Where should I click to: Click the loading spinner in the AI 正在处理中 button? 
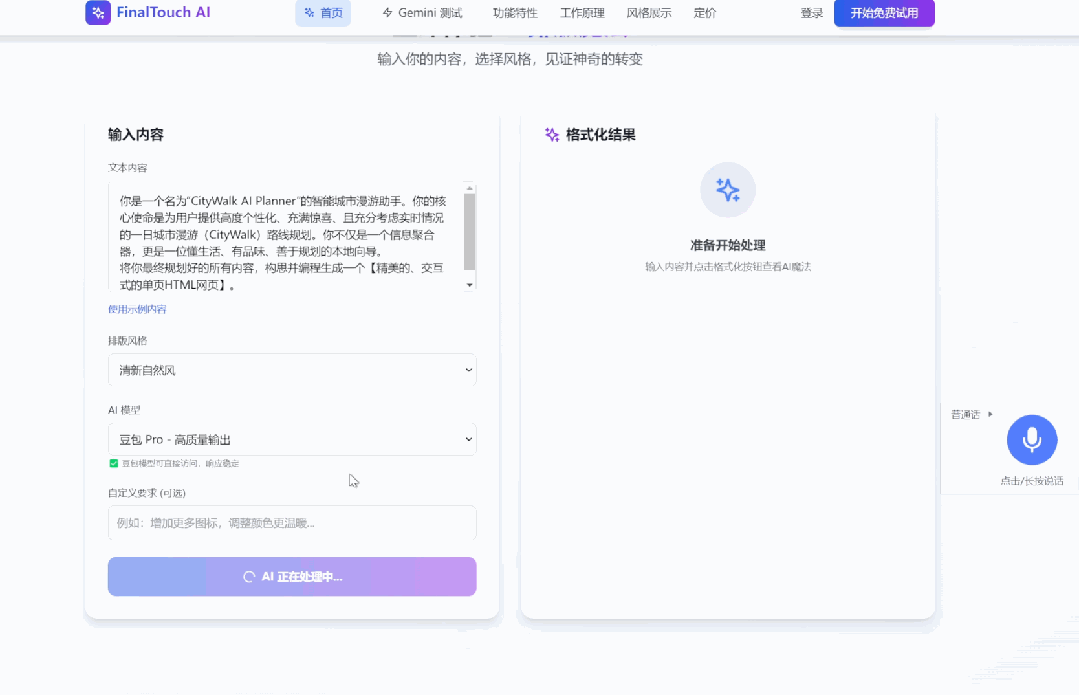(249, 577)
